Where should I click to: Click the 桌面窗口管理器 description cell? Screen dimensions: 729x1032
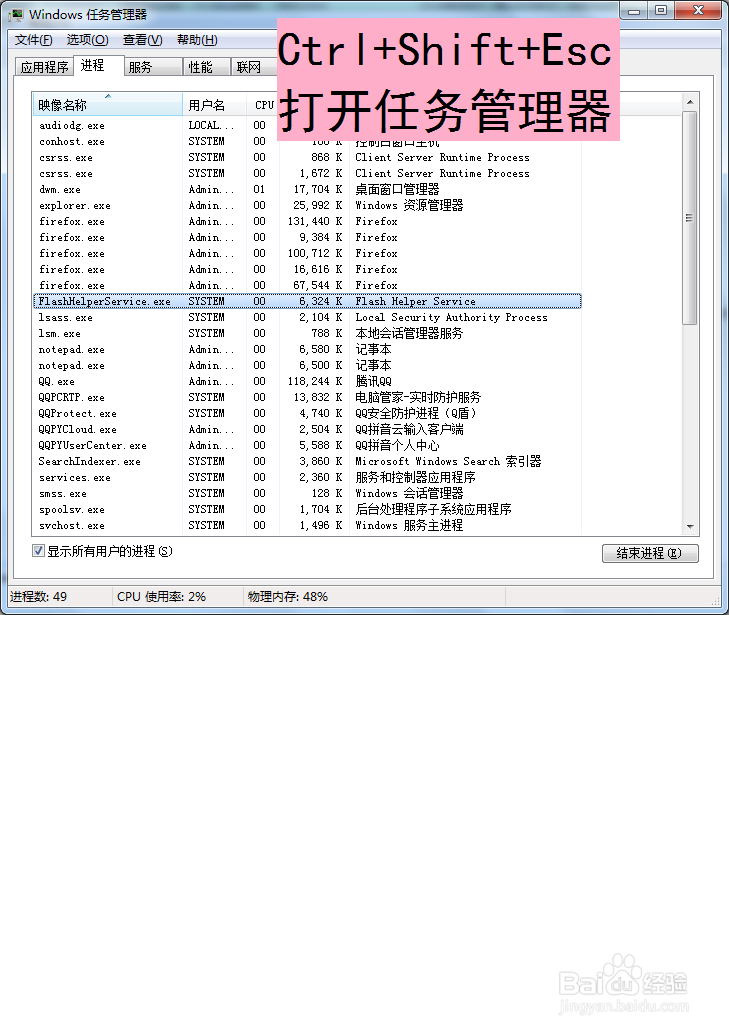tap(397, 190)
